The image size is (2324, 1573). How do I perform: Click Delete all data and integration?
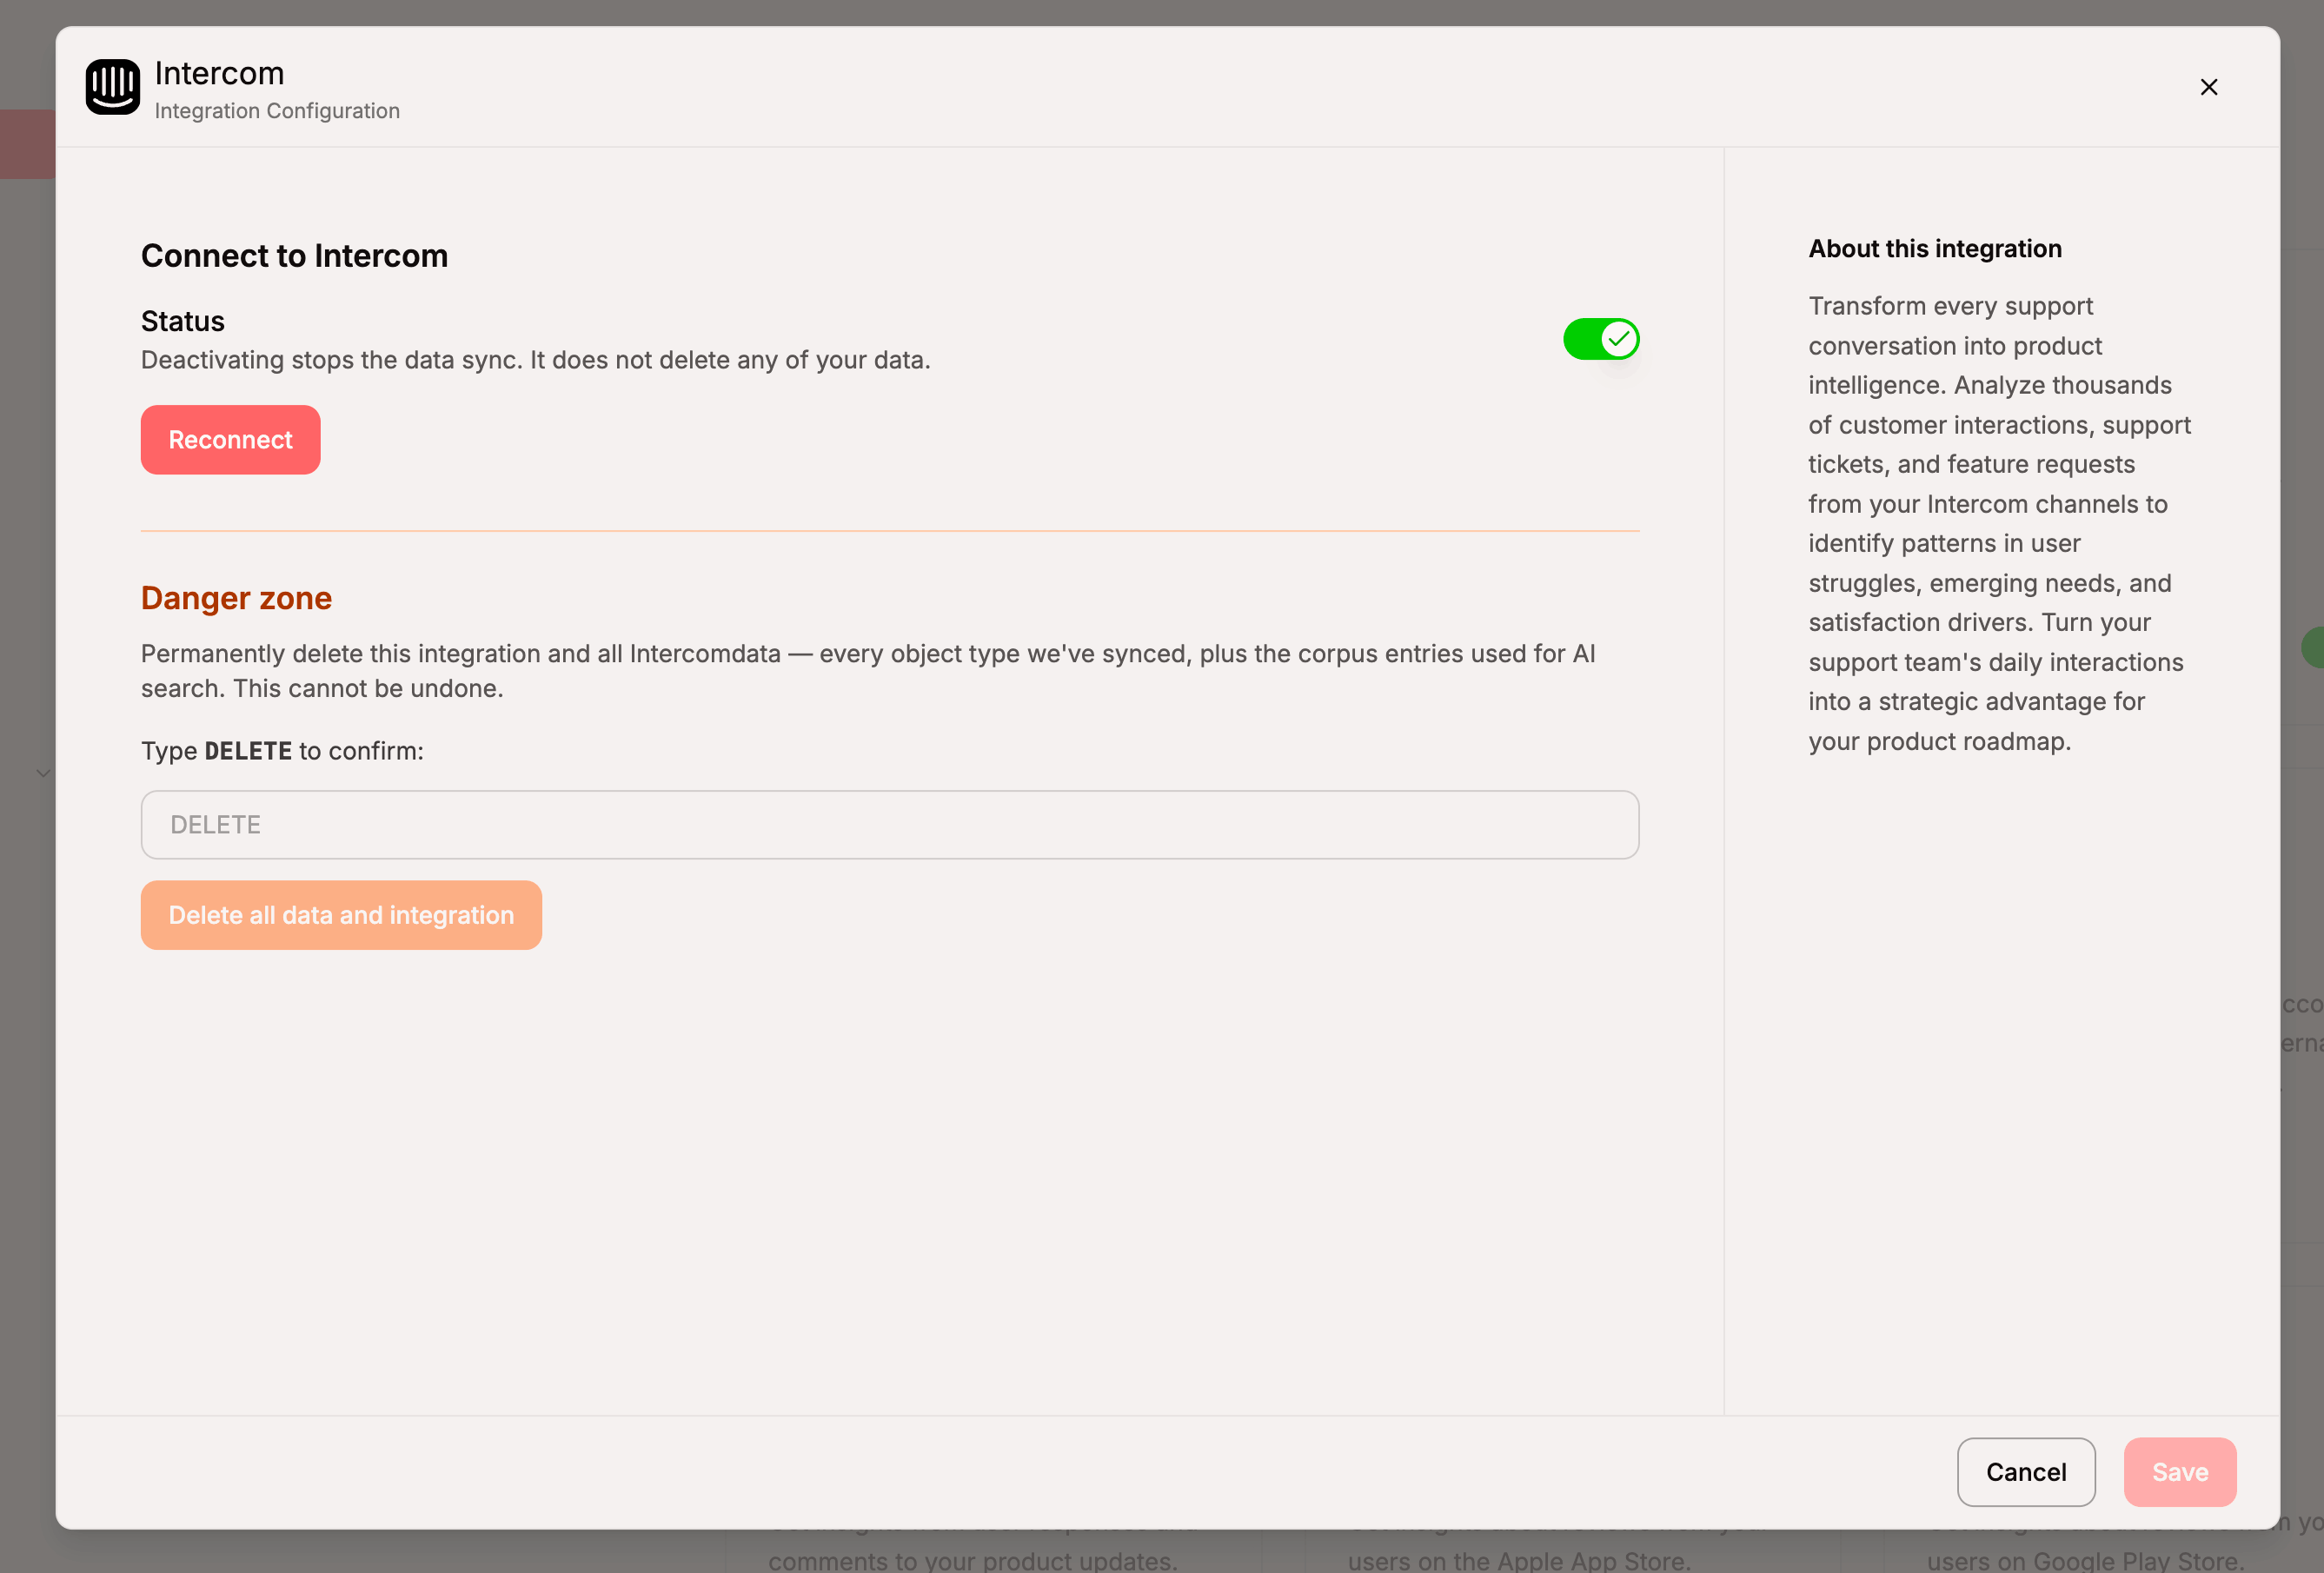coord(341,915)
